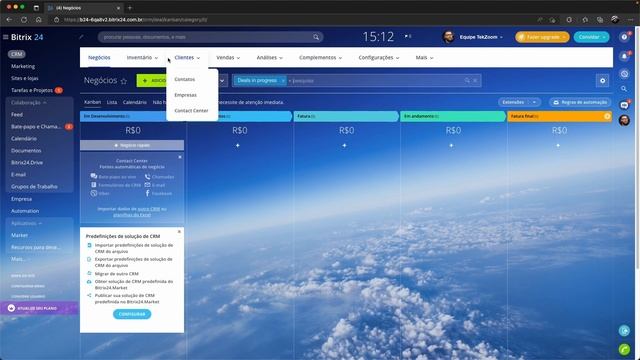640x360 pixels.
Task: Click the search magnifier in top search bar
Action: 316,37
